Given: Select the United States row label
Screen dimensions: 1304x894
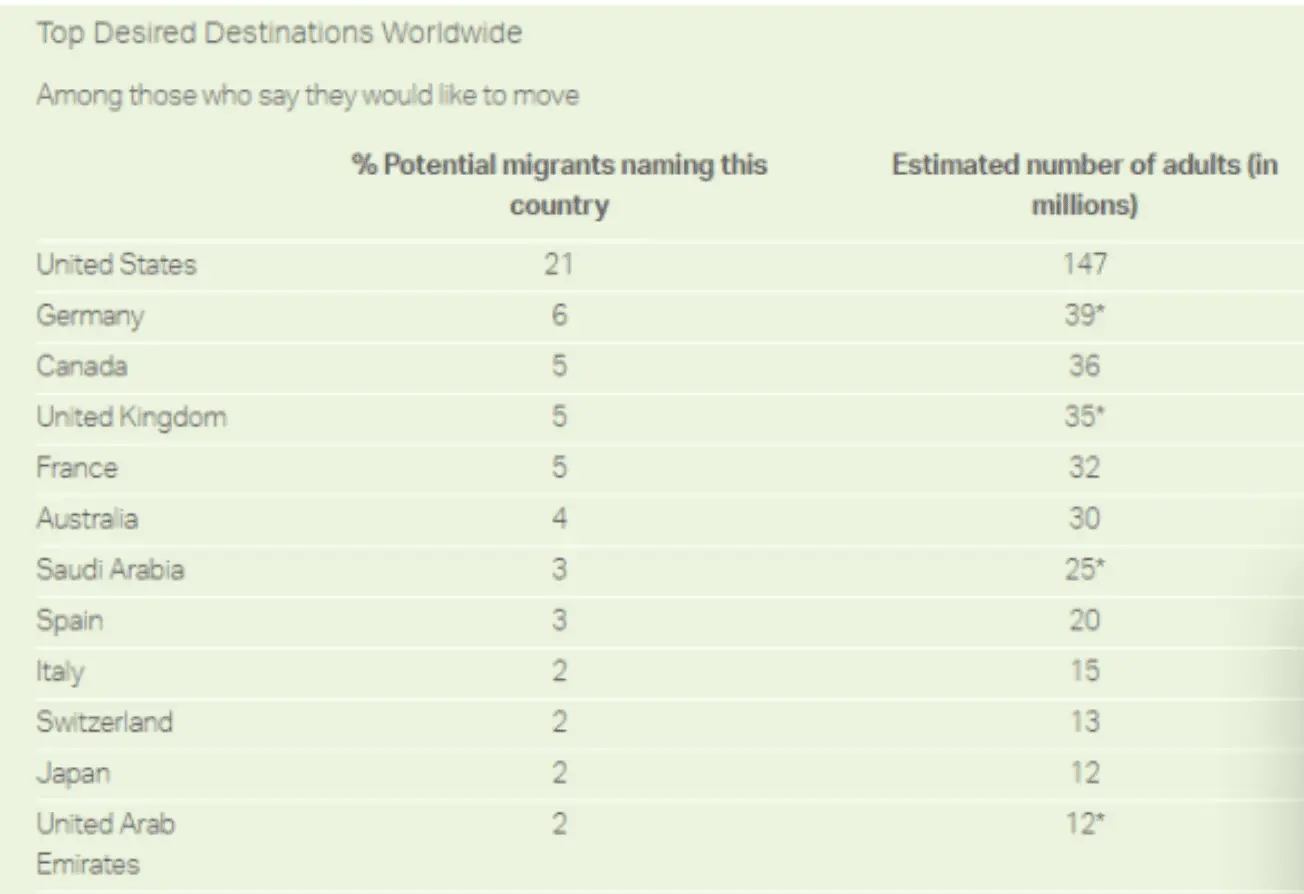Looking at the screenshot, I should pyautogui.click(x=116, y=265).
